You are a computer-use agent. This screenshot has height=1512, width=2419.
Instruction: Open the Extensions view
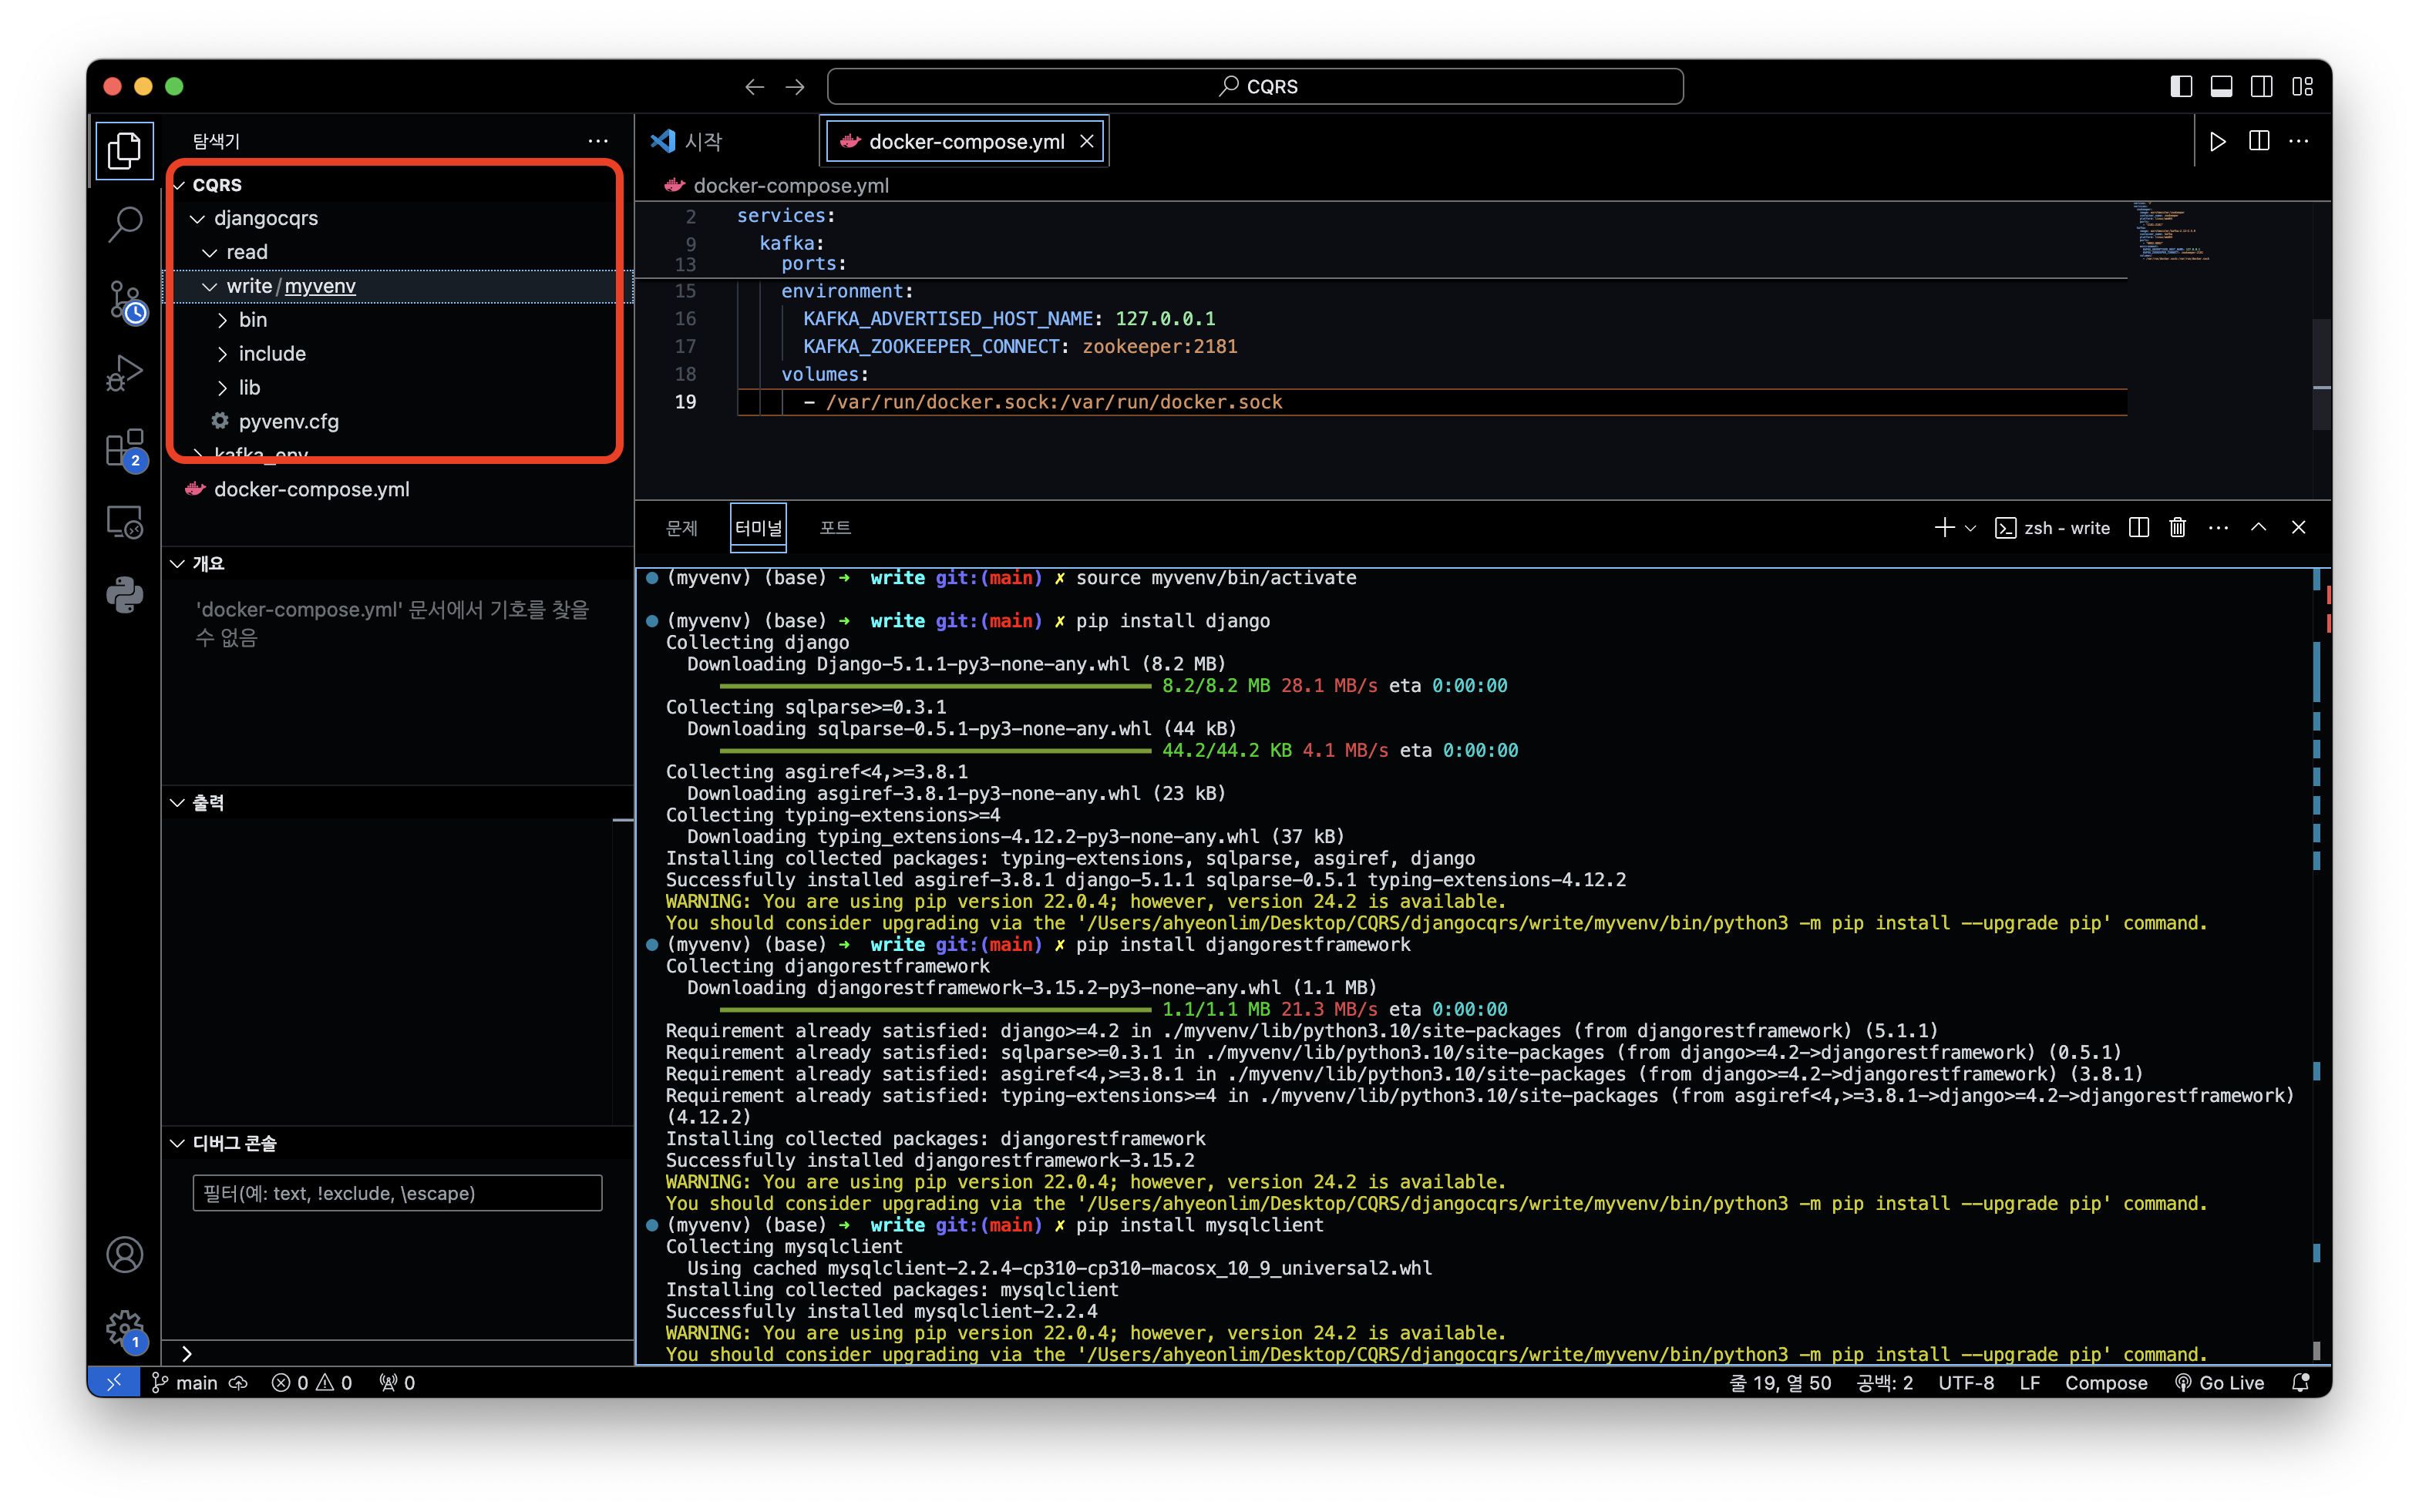tap(124, 448)
